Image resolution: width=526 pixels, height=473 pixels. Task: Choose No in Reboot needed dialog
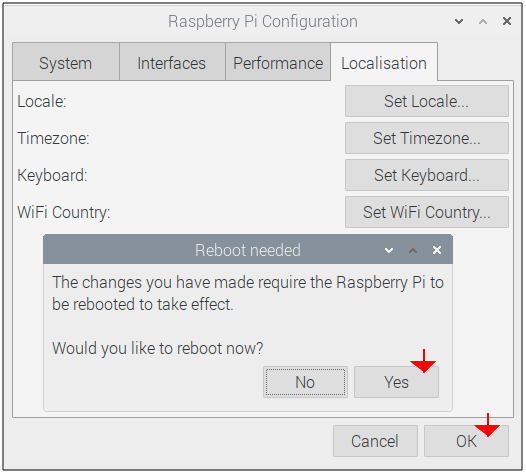[305, 382]
